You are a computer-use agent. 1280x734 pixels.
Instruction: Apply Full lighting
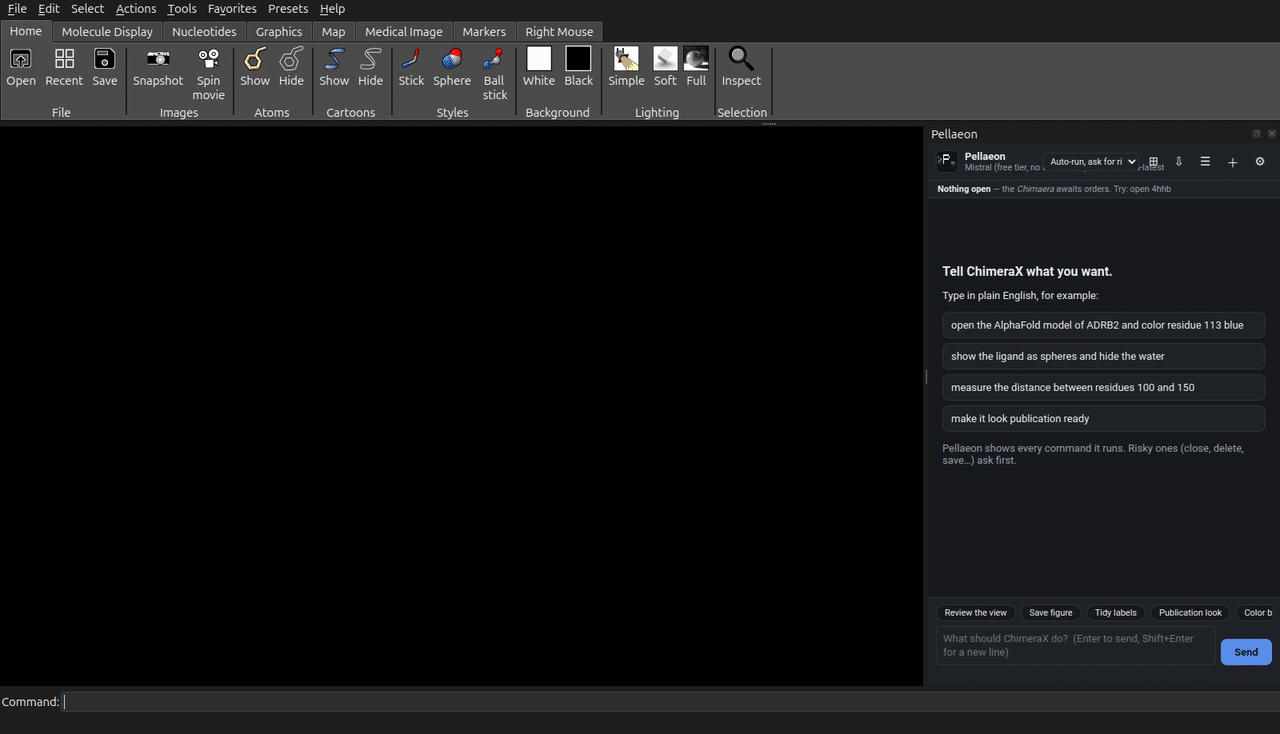[696, 59]
